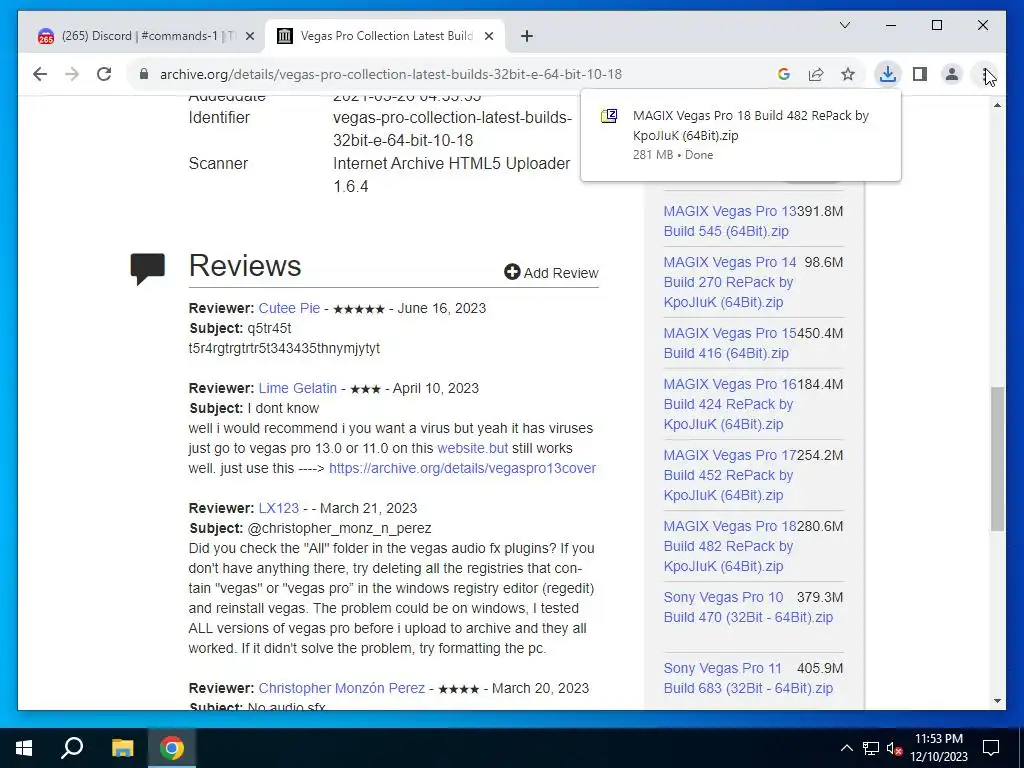Click the forward navigation arrow

tap(72, 74)
